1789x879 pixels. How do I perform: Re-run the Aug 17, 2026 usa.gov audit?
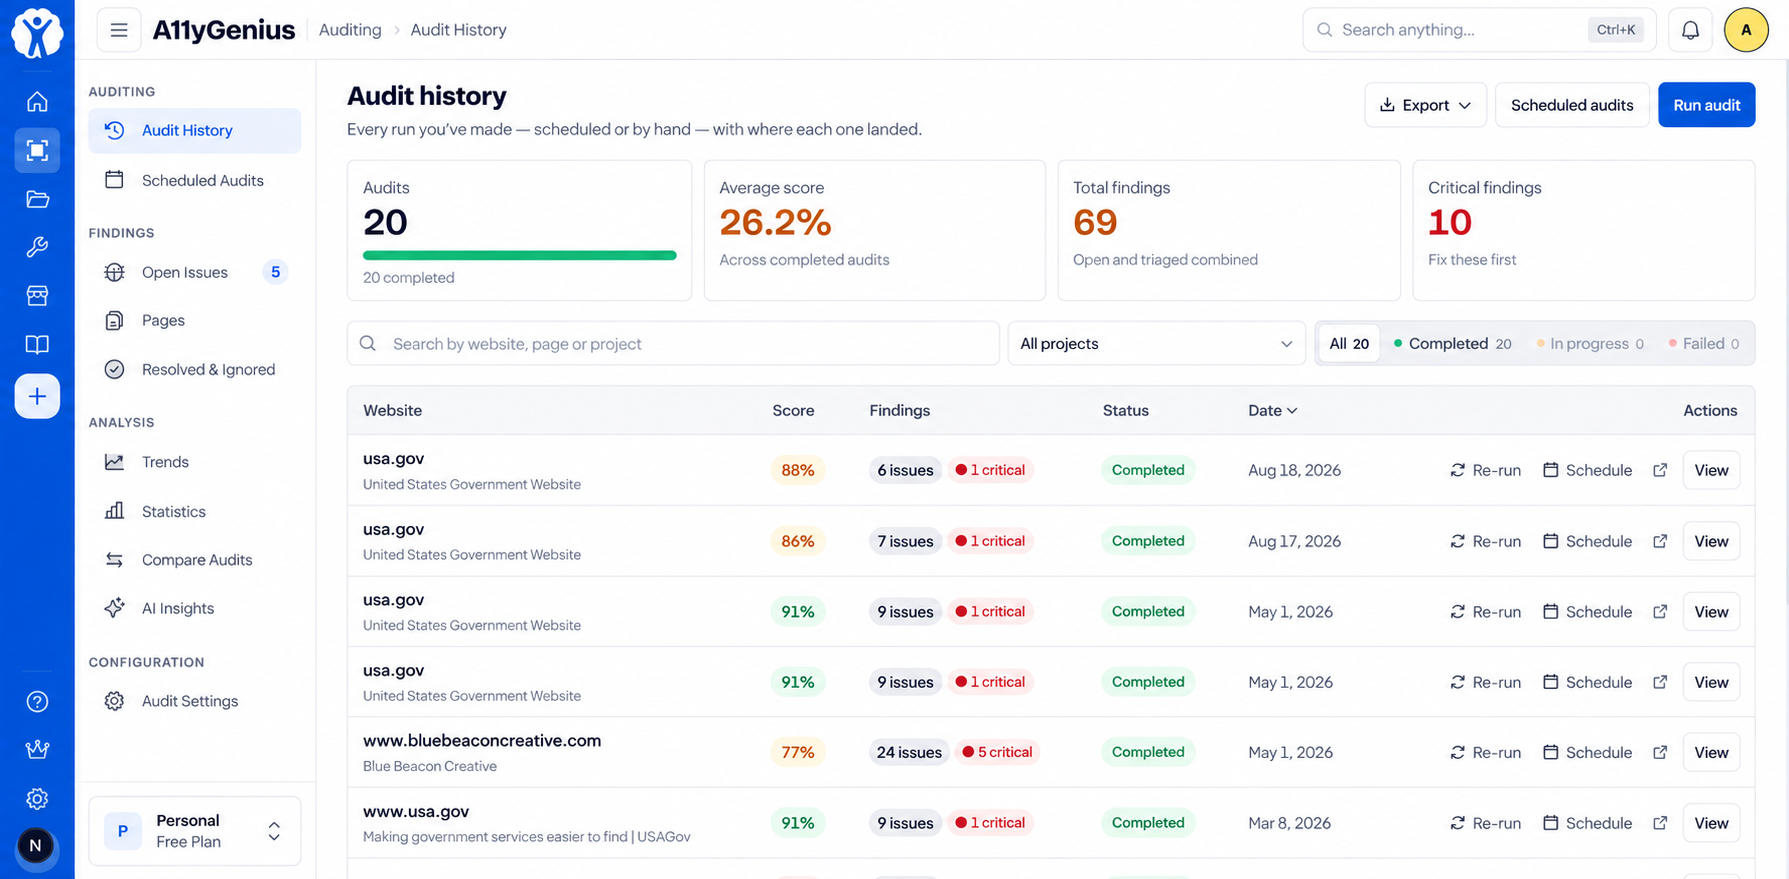pyautogui.click(x=1486, y=541)
